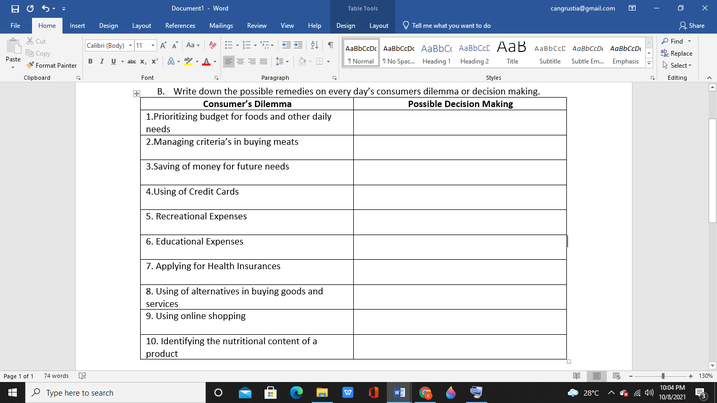
Task: Open the font size dropdown
Action: pos(153,45)
